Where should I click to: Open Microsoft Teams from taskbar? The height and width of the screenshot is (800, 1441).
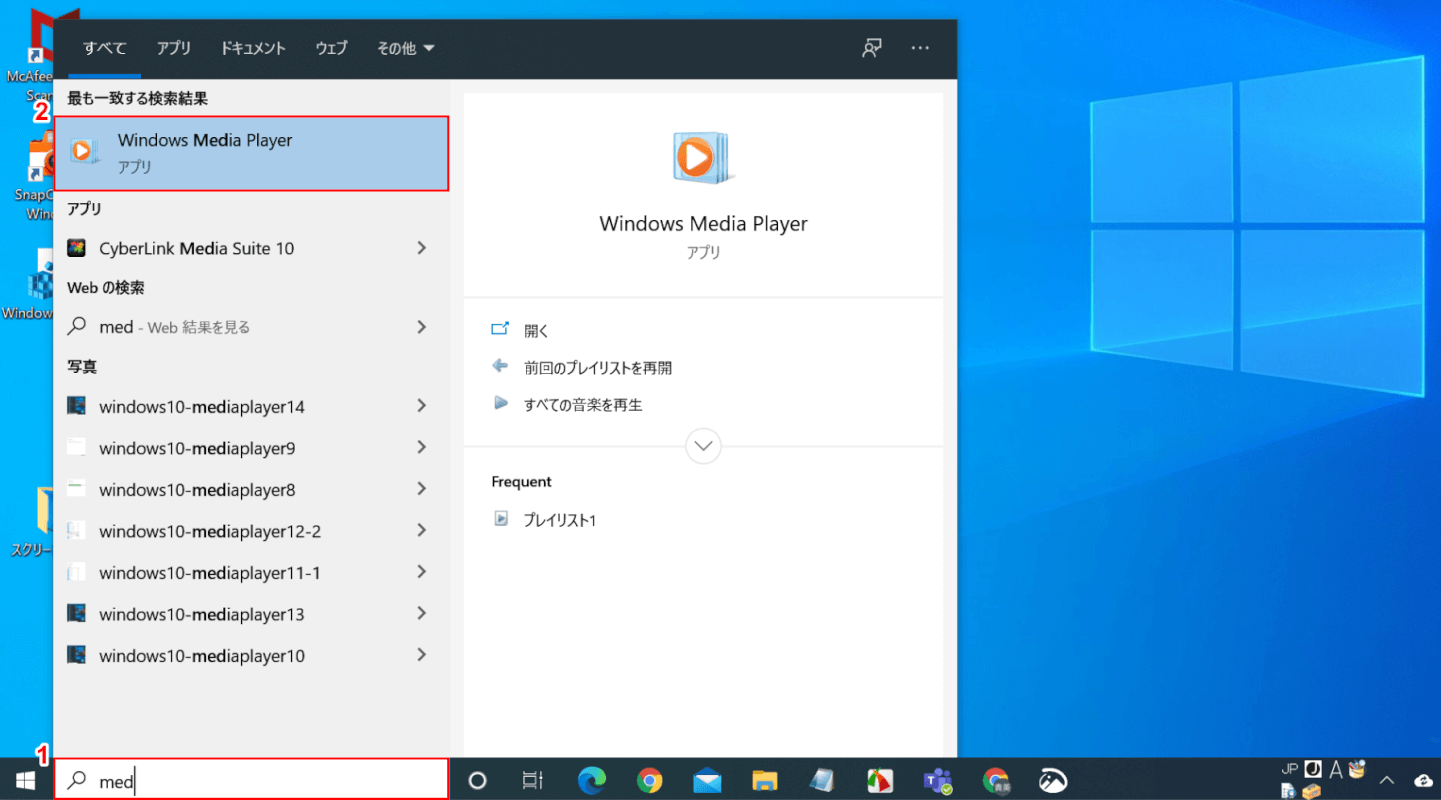(x=938, y=781)
